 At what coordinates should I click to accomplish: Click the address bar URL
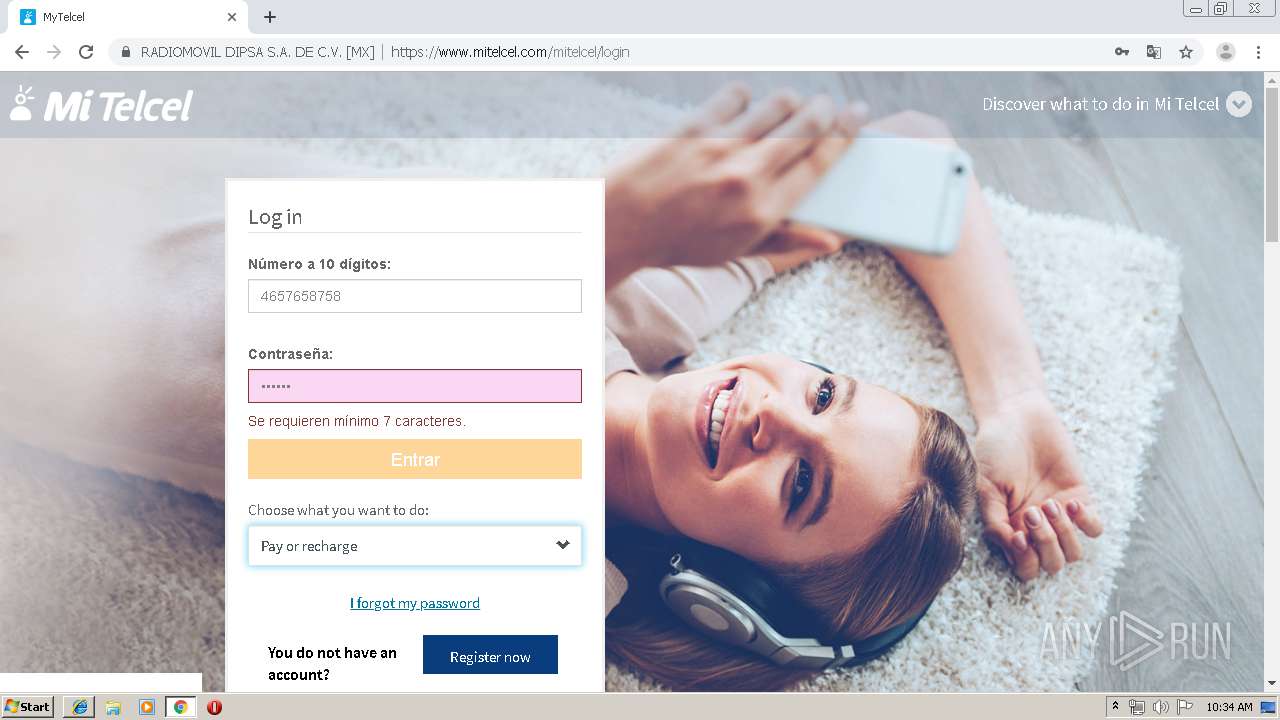coord(510,52)
